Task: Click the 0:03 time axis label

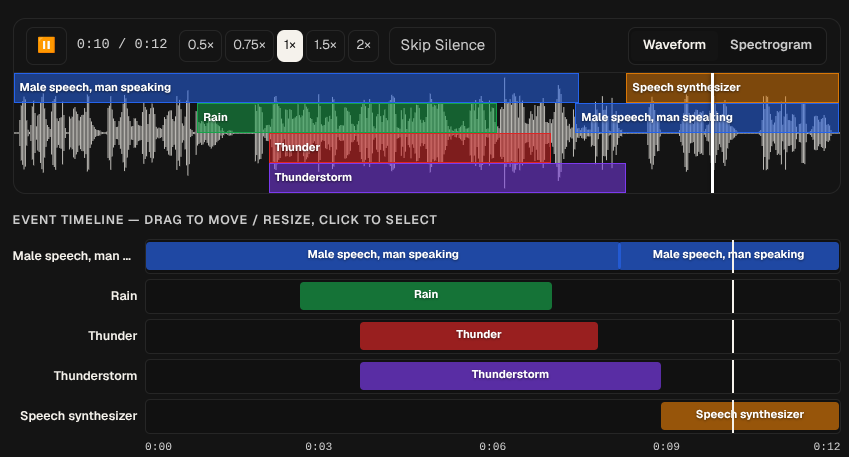Action: click(x=318, y=447)
